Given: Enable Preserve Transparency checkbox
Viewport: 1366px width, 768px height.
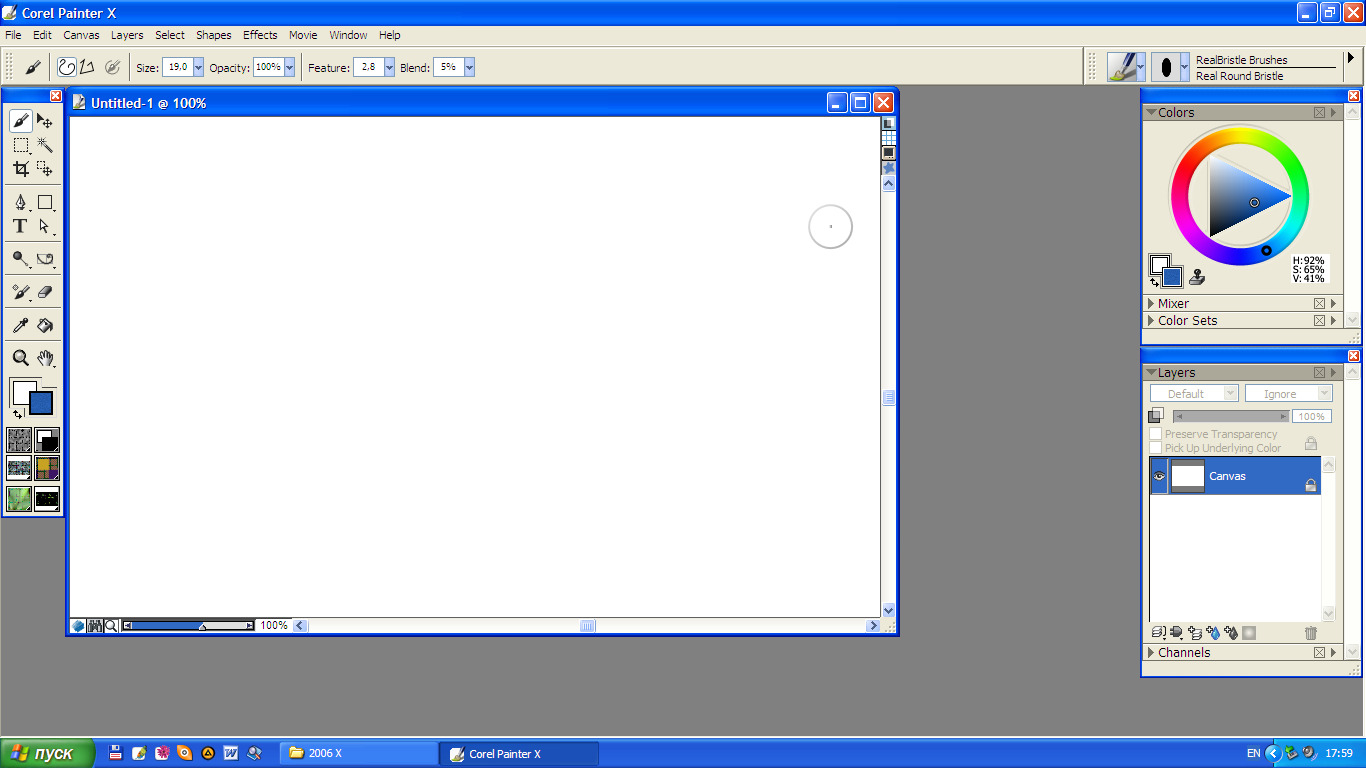Looking at the screenshot, I should coord(1156,434).
